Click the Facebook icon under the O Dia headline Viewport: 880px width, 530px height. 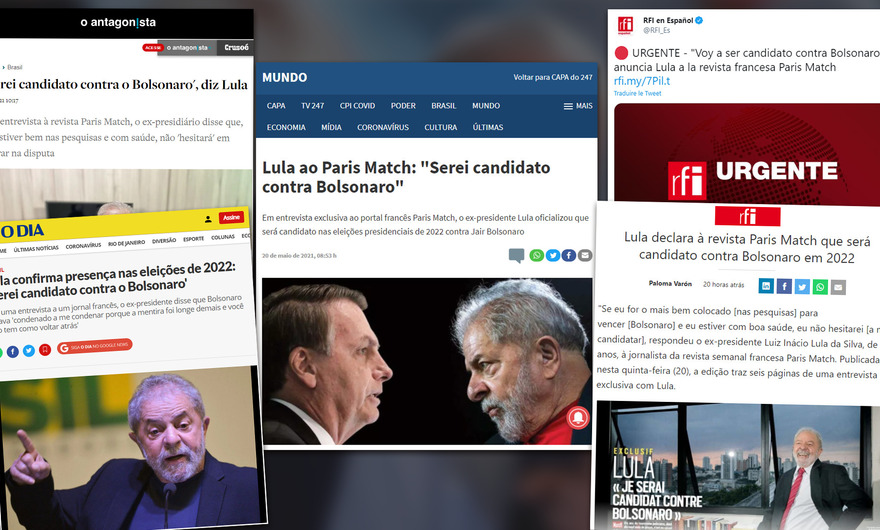coord(12,352)
